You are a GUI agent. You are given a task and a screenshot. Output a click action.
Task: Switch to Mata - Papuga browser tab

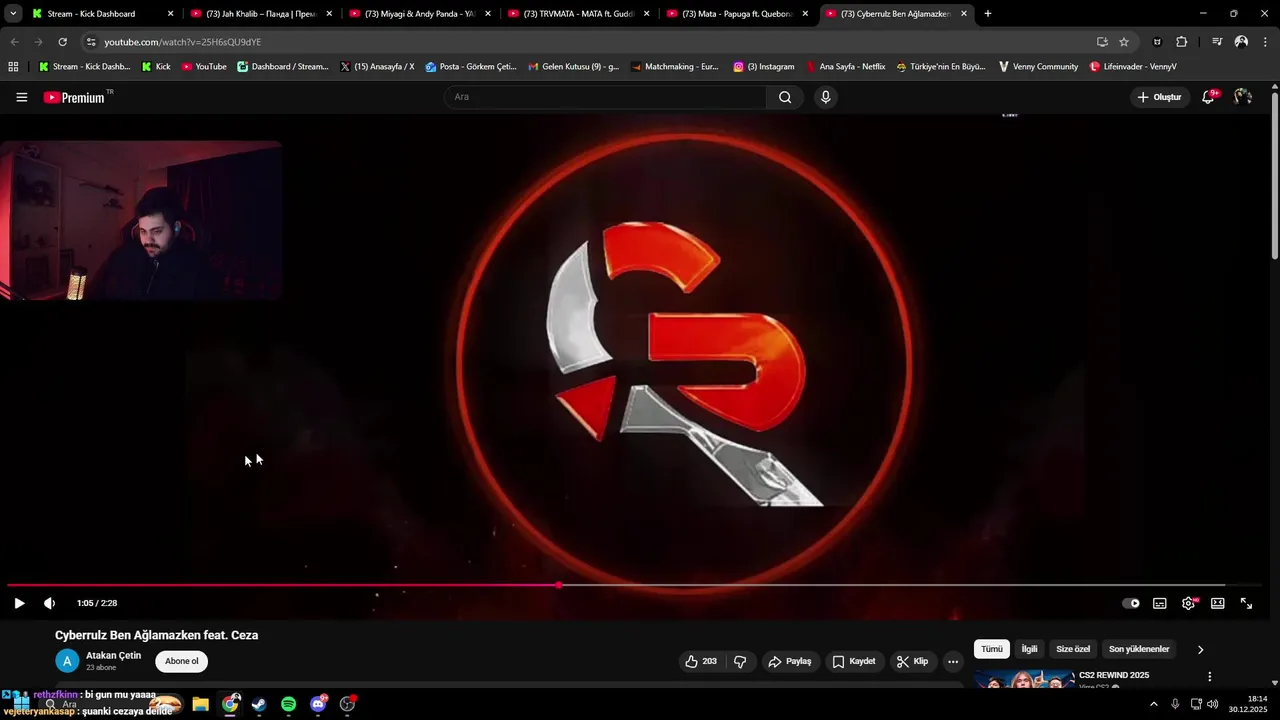738,14
